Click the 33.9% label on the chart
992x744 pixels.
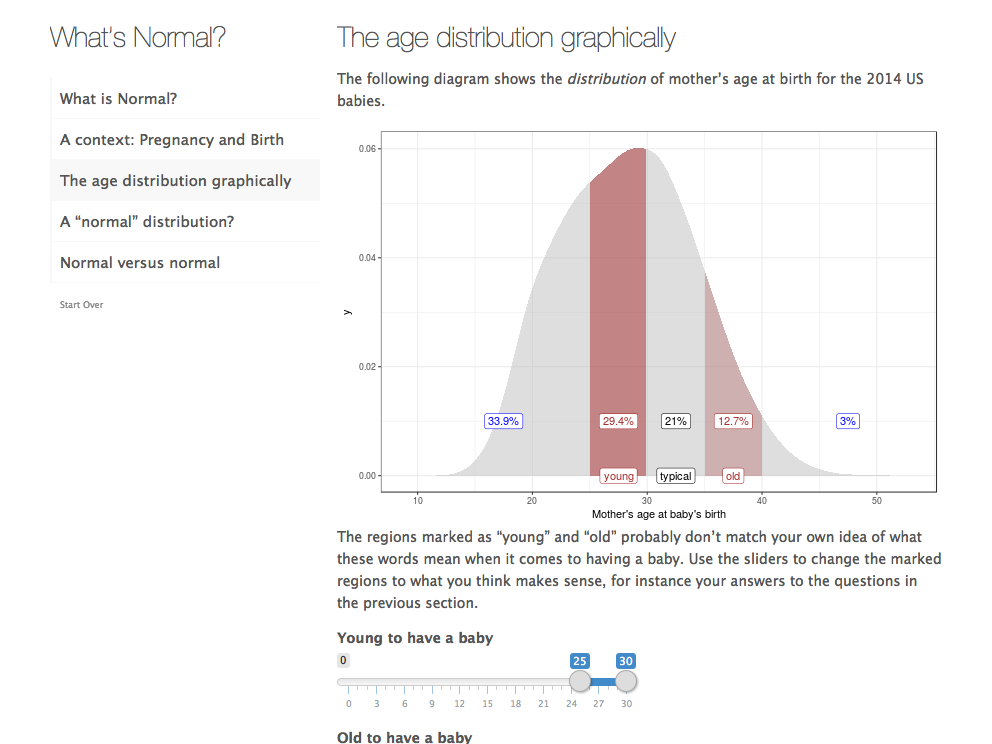click(503, 421)
